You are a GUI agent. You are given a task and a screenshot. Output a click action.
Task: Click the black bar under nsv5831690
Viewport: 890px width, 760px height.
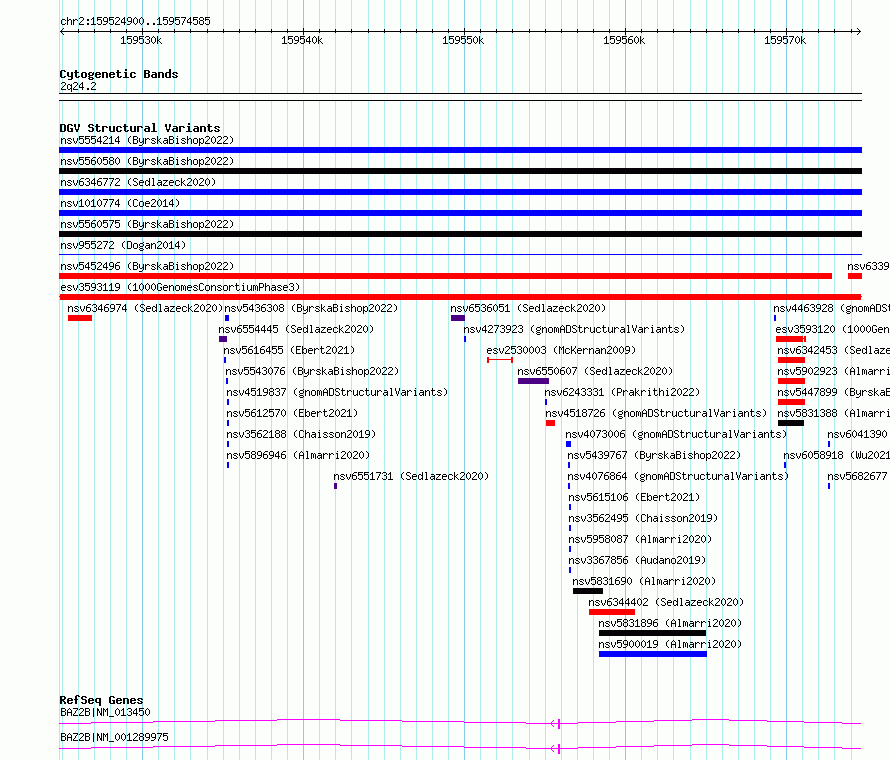point(587,591)
